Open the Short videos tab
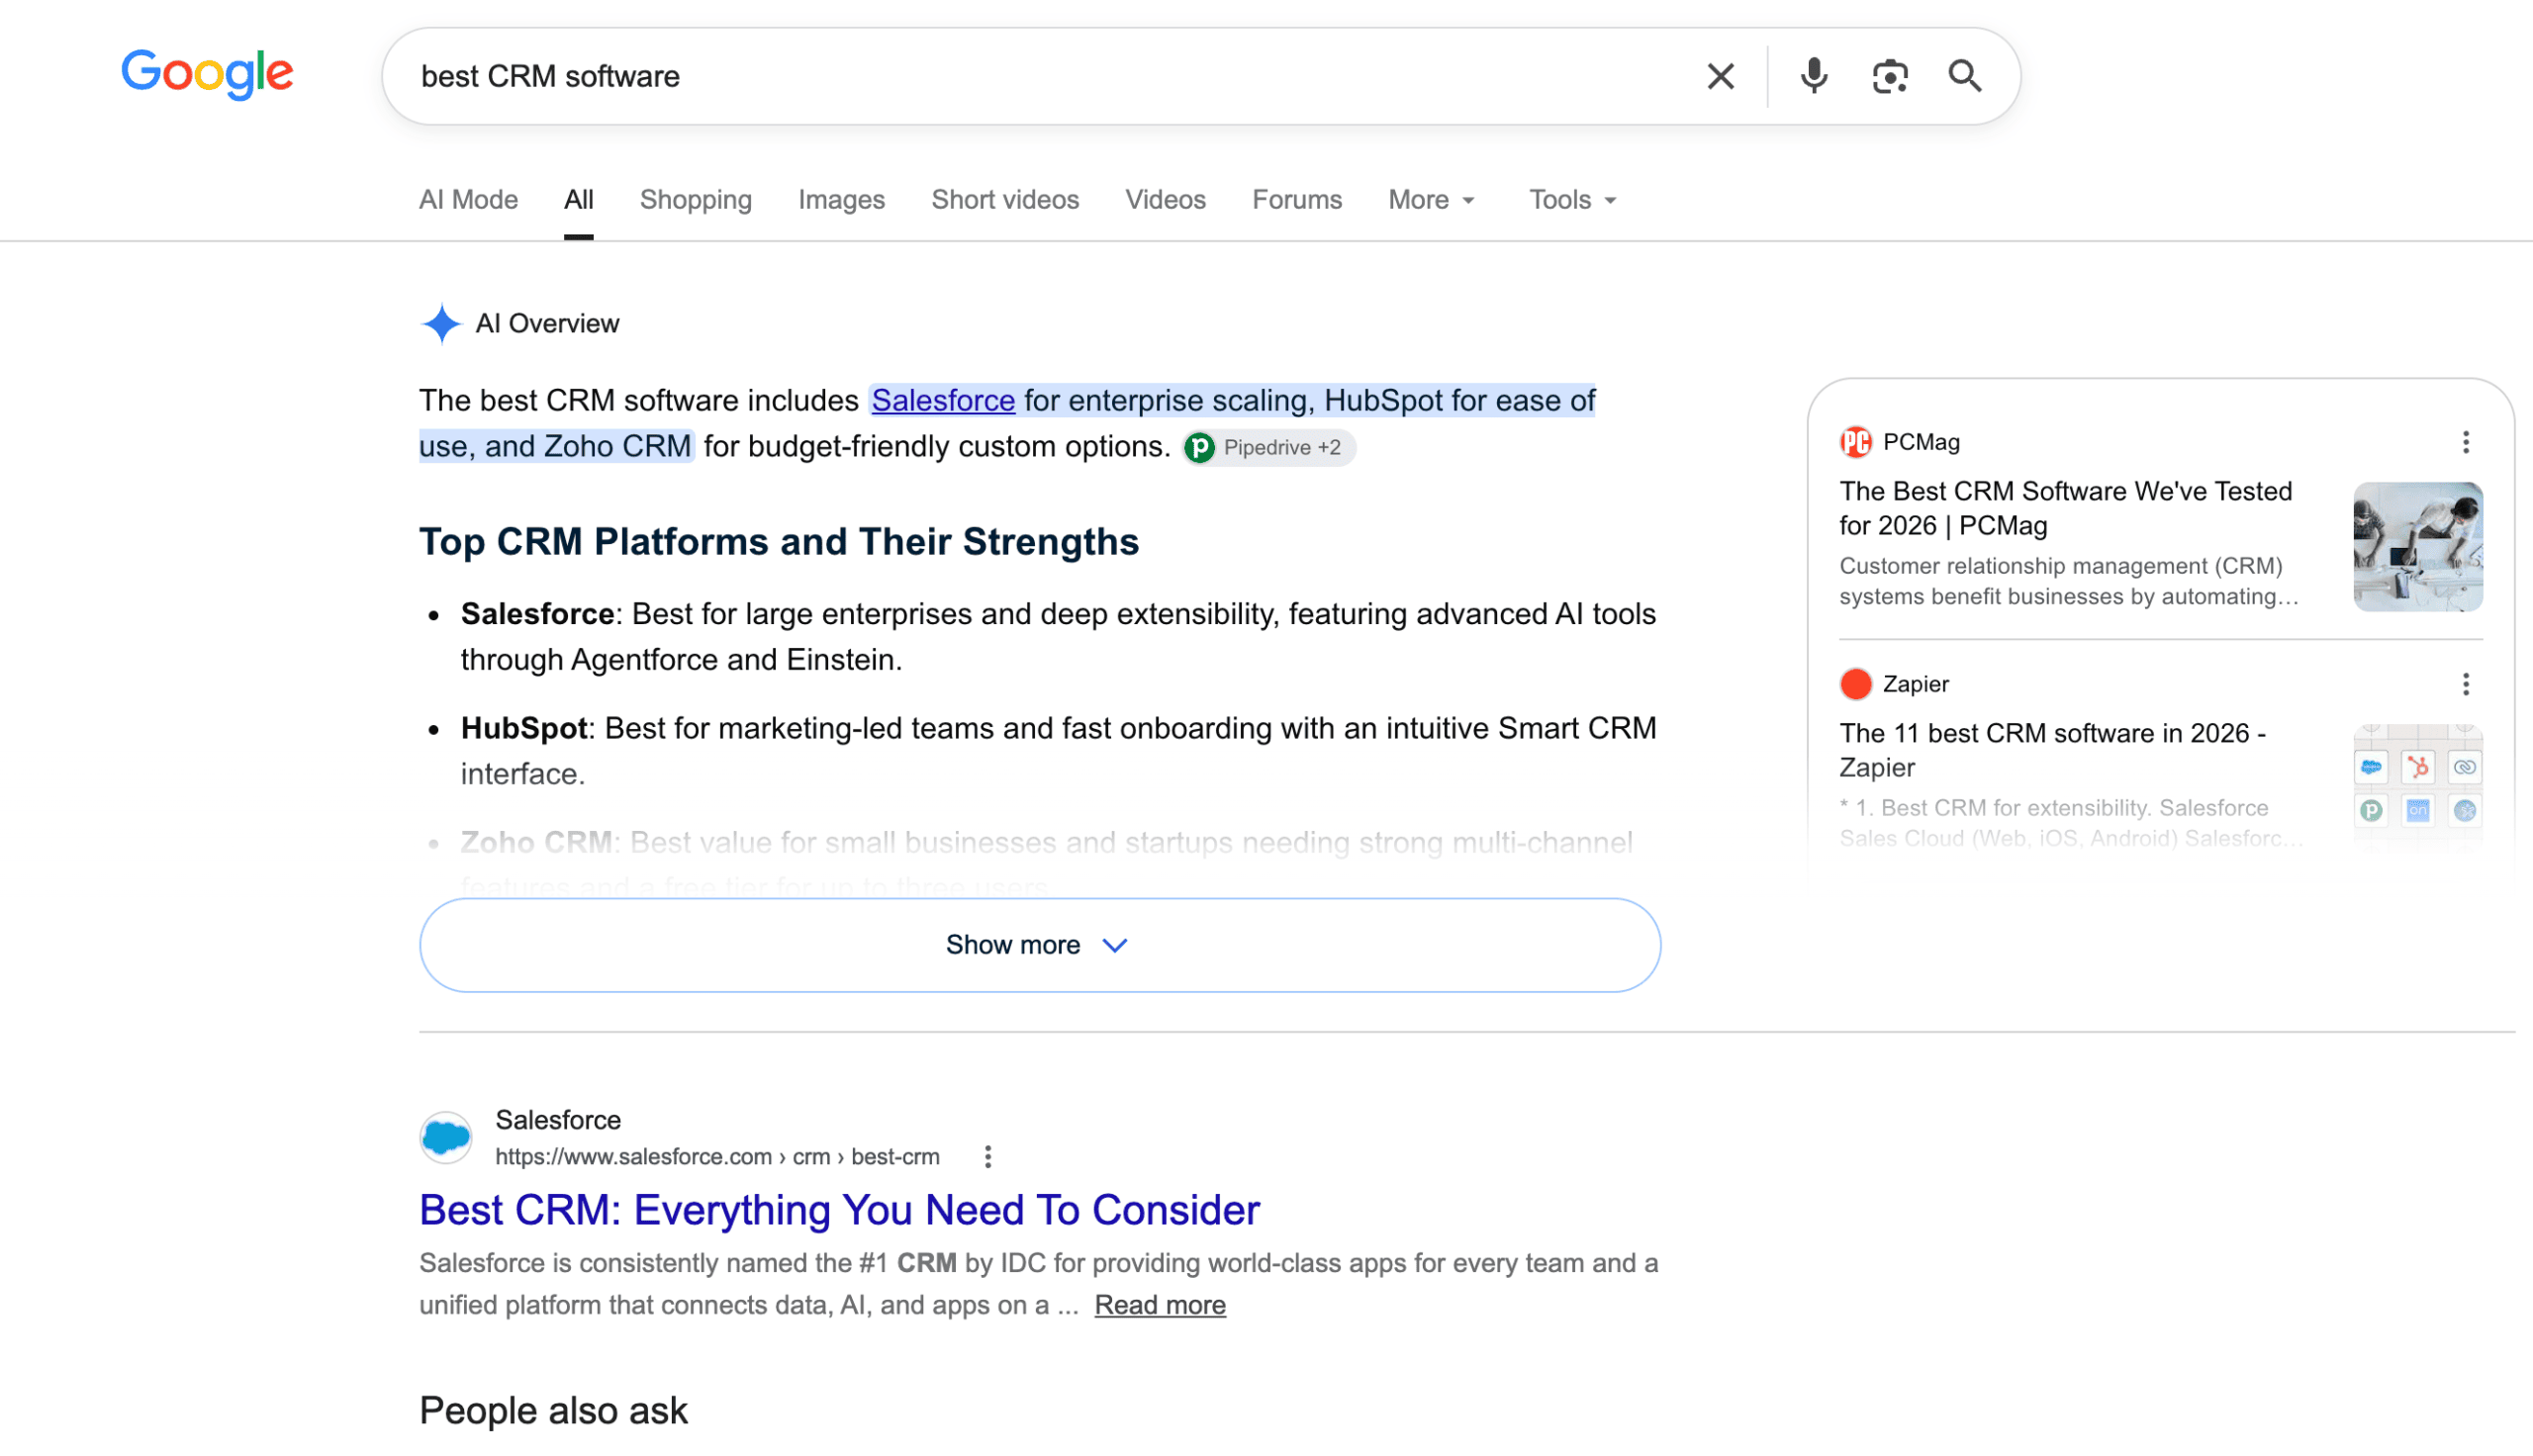The height and width of the screenshot is (1456, 2533). click(x=1005, y=200)
